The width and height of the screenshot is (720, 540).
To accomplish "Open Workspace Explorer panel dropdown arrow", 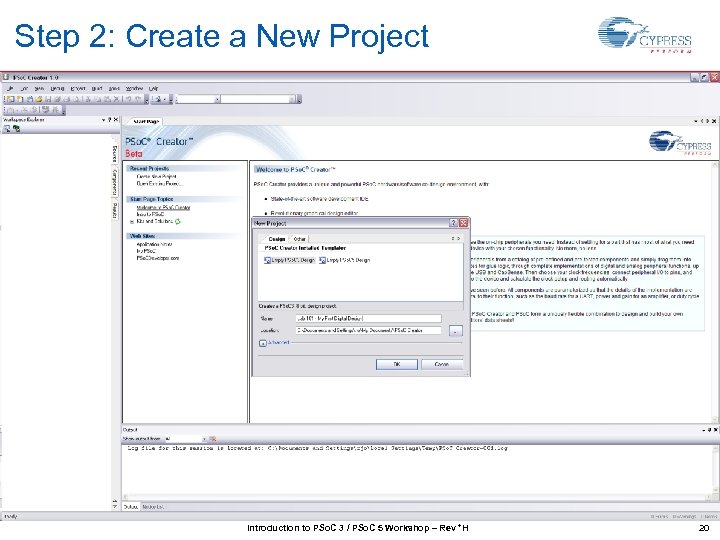I will (103, 120).
